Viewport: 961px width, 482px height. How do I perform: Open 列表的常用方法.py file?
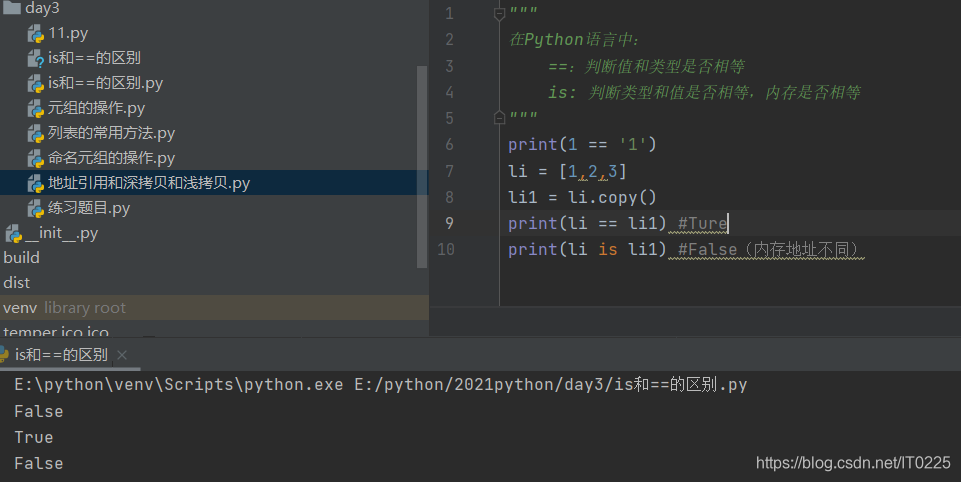(x=112, y=134)
